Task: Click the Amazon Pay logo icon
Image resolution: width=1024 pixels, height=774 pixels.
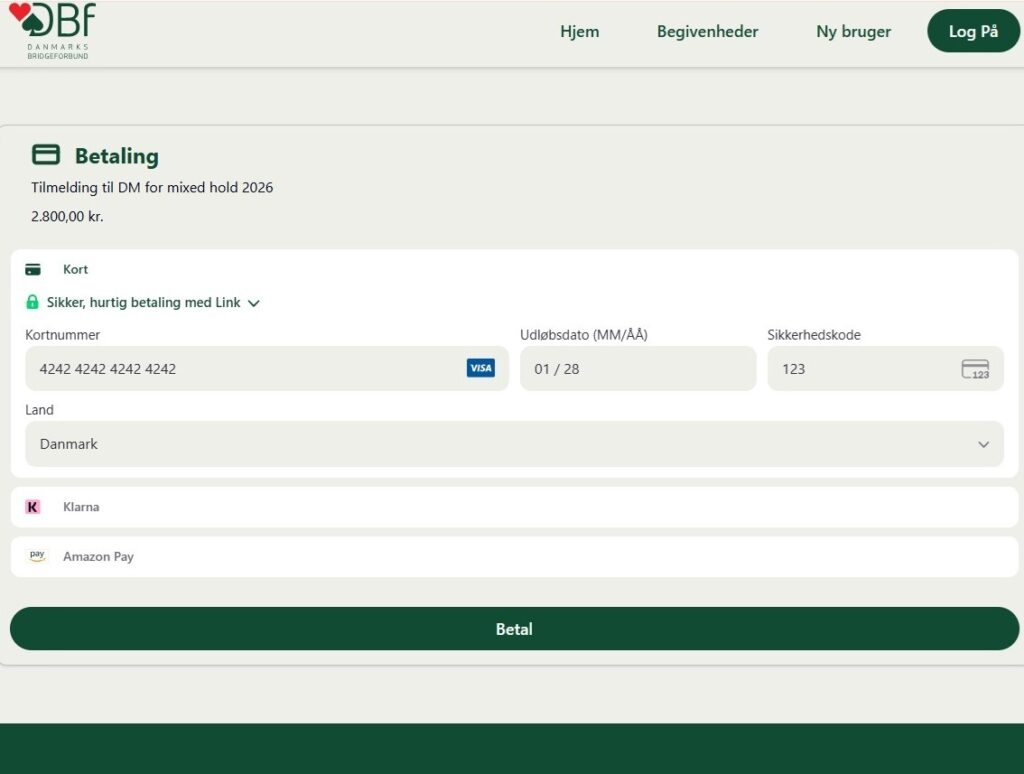Action: (x=37, y=556)
